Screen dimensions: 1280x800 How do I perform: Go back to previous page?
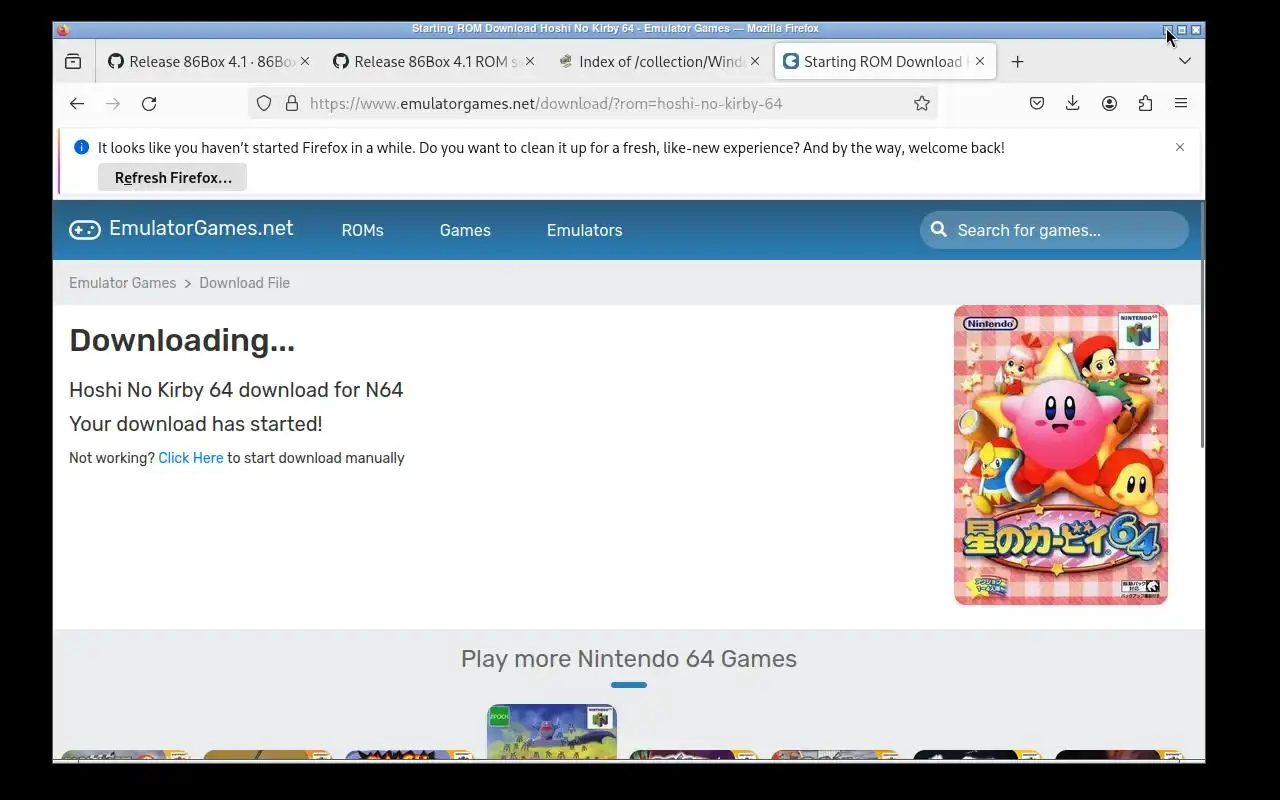pos(77,104)
